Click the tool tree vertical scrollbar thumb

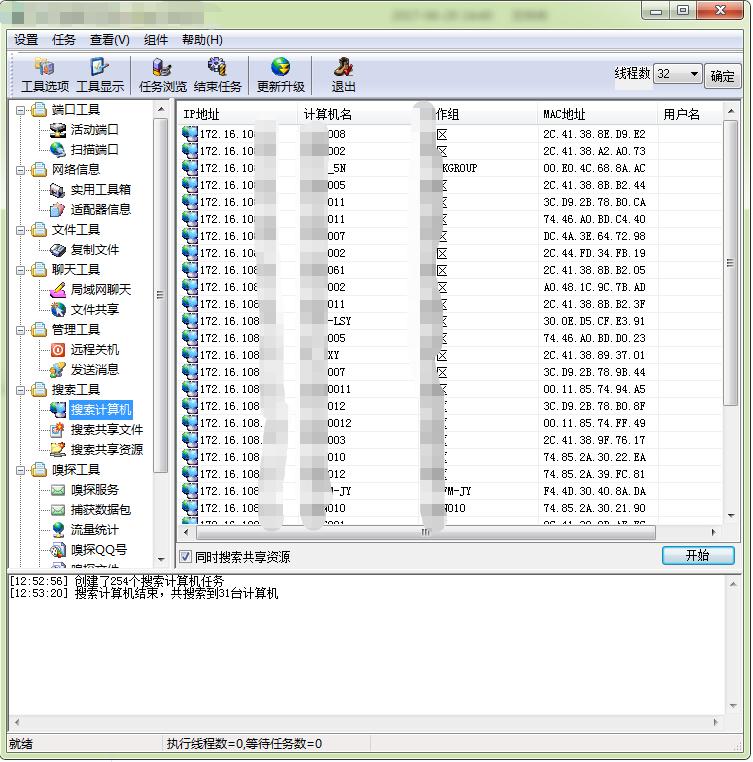tap(160, 295)
